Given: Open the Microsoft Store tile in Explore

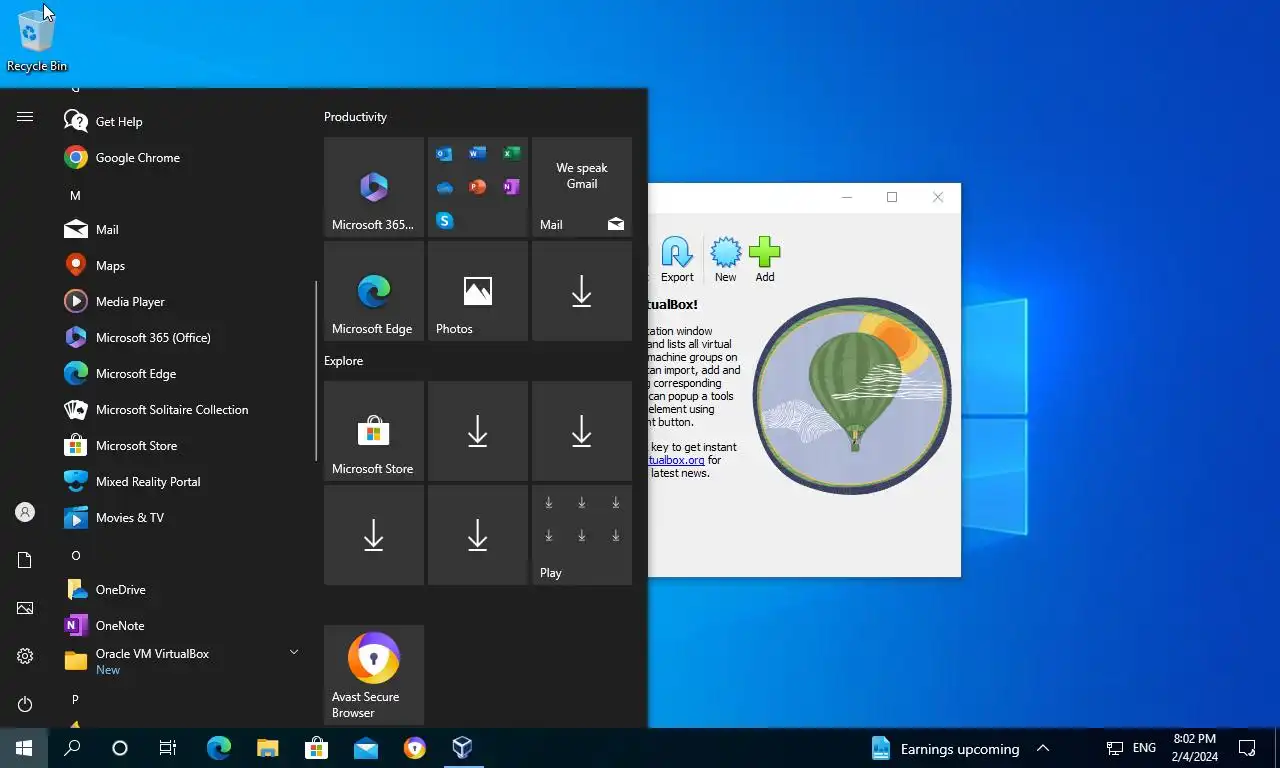Looking at the screenshot, I should coord(374,431).
